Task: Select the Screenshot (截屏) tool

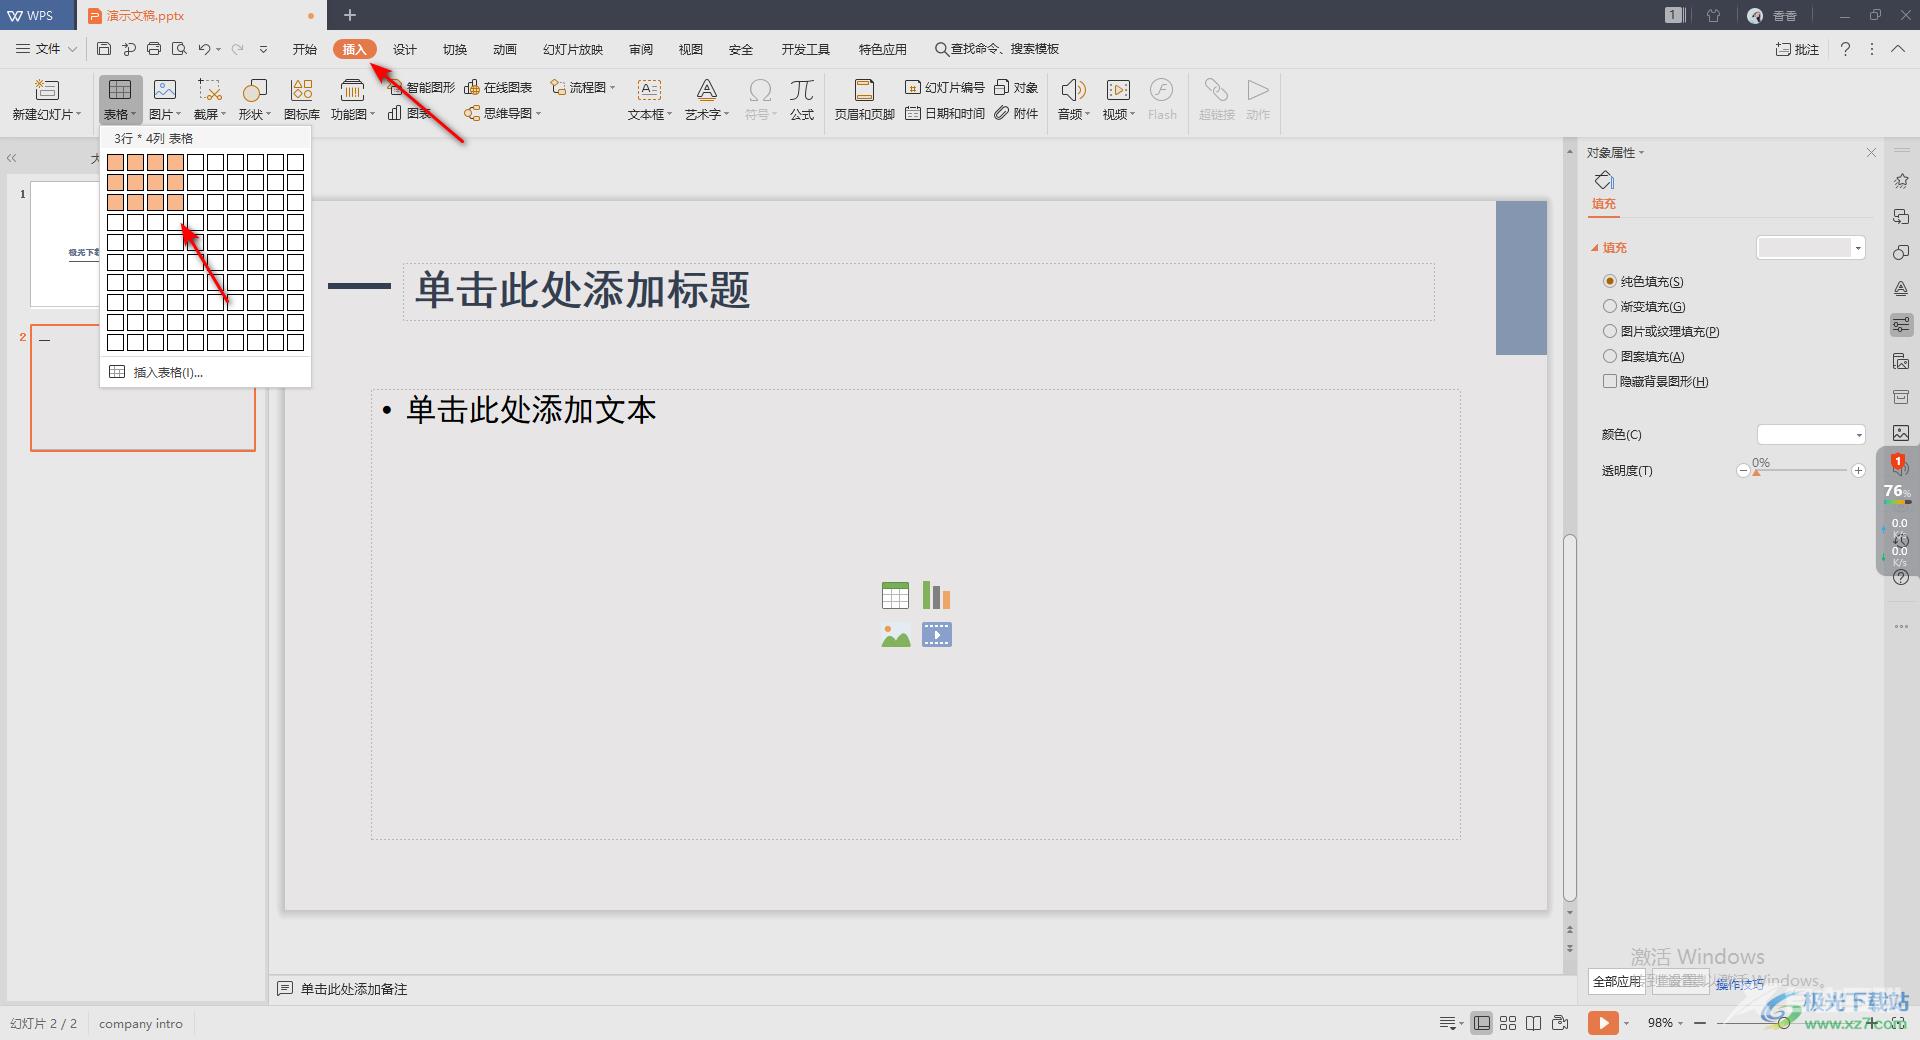Action: 209,100
